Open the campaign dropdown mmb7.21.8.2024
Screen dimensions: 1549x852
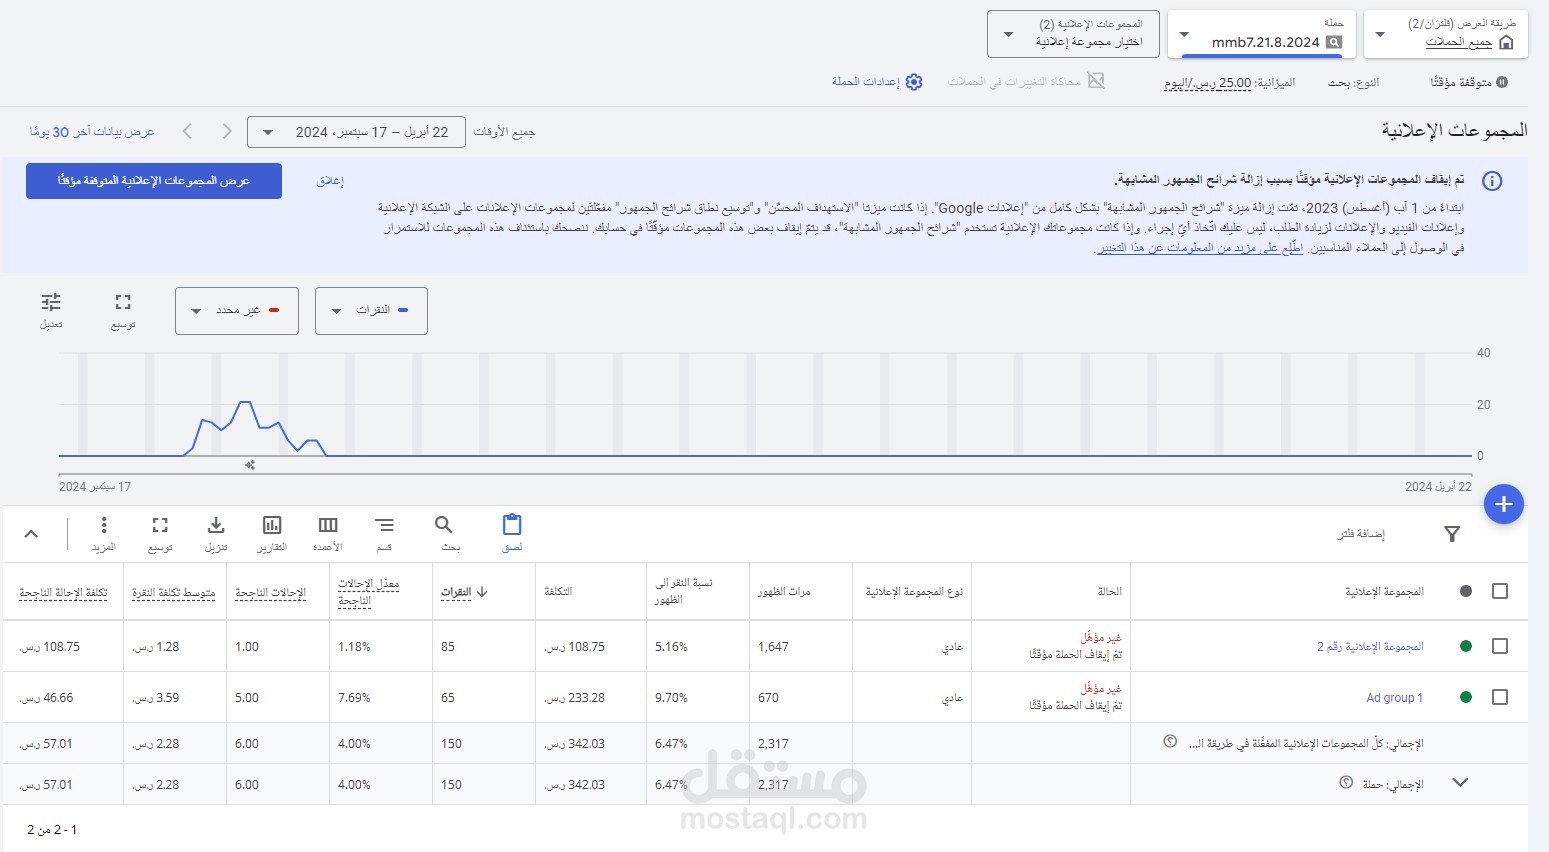pos(1262,34)
